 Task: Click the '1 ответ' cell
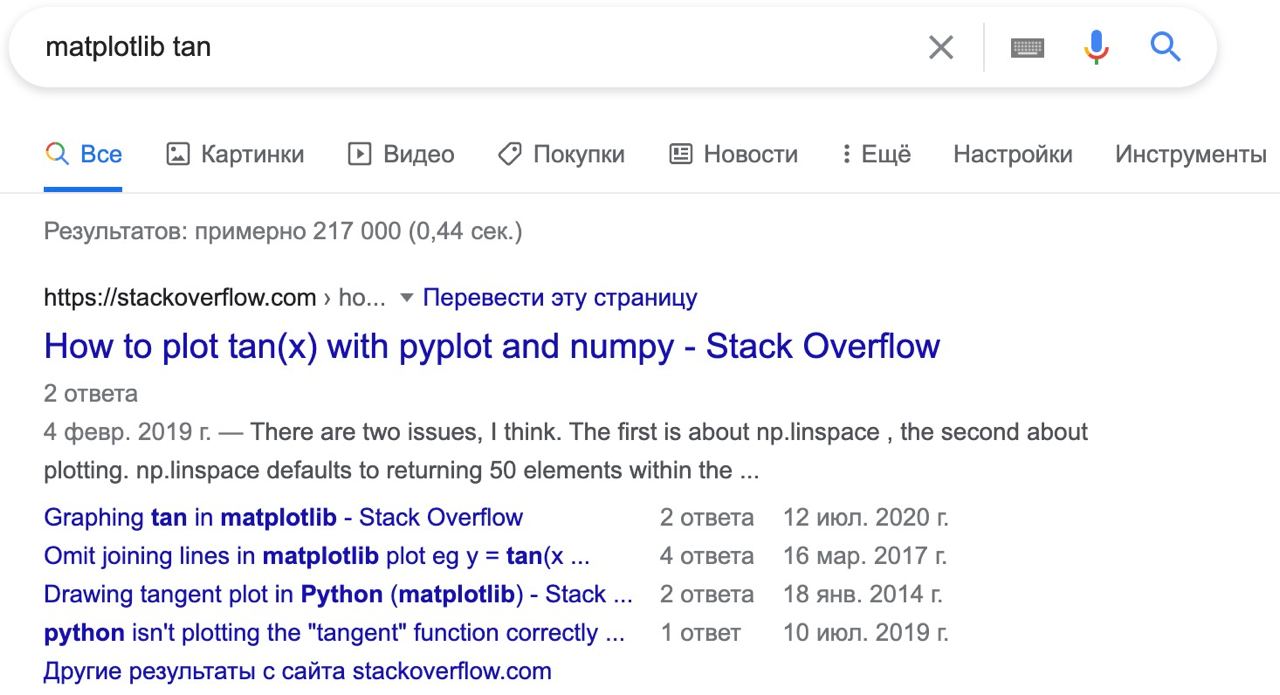tap(701, 632)
